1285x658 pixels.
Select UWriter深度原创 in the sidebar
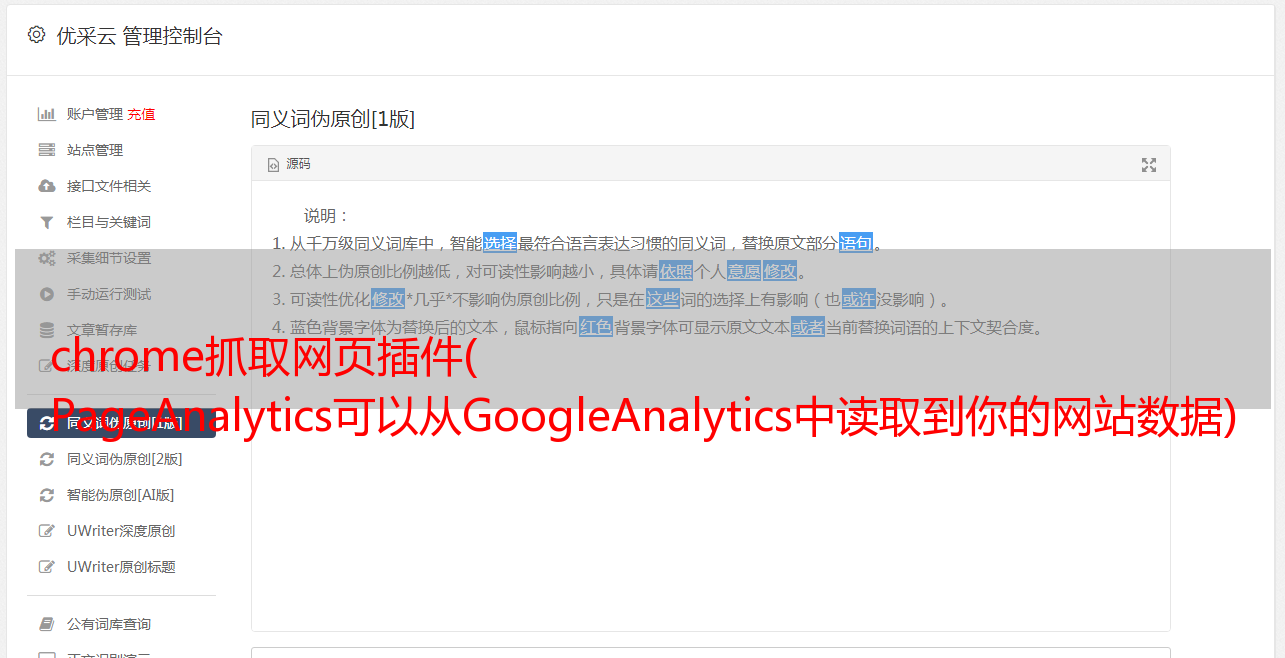pos(121,531)
